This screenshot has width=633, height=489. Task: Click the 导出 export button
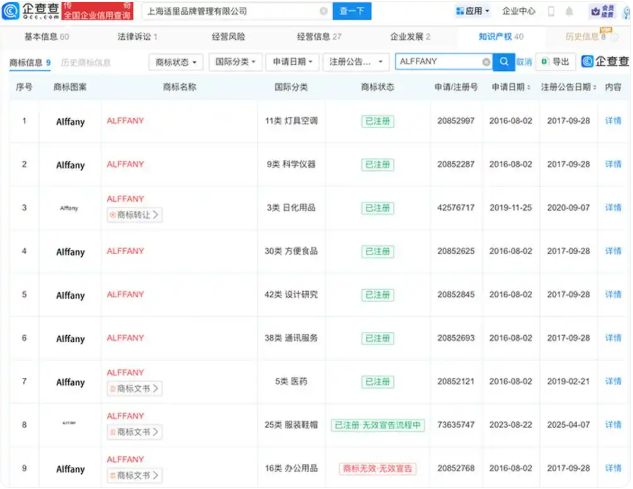[555, 62]
